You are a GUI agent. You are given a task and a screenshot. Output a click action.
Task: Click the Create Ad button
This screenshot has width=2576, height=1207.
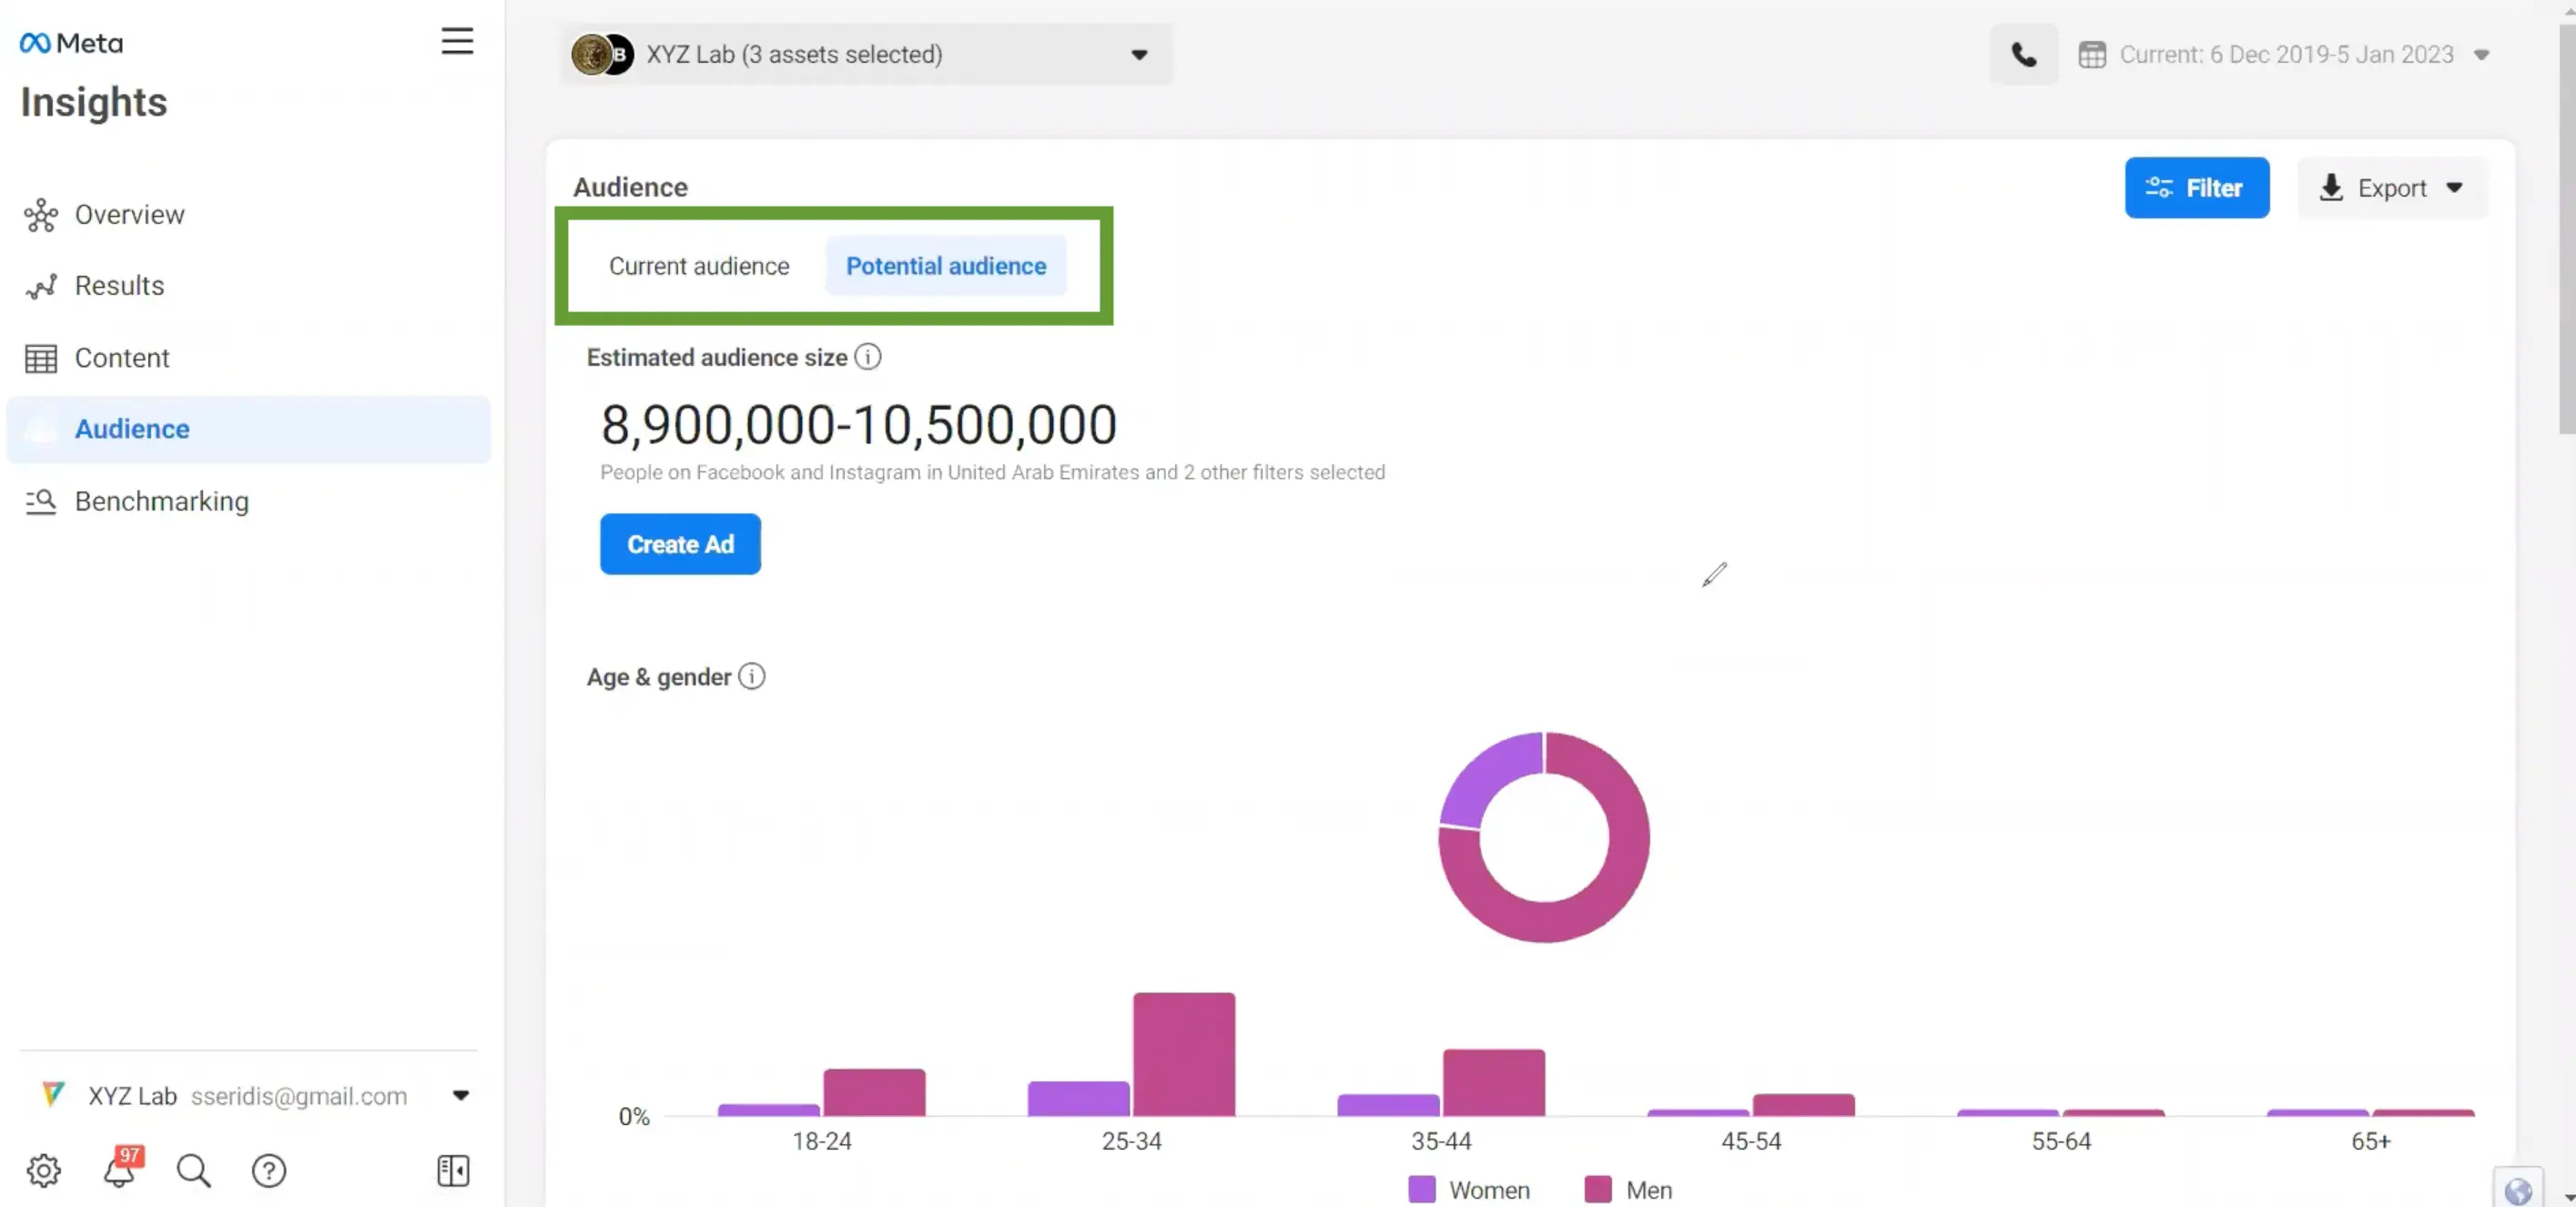(680, 544)
